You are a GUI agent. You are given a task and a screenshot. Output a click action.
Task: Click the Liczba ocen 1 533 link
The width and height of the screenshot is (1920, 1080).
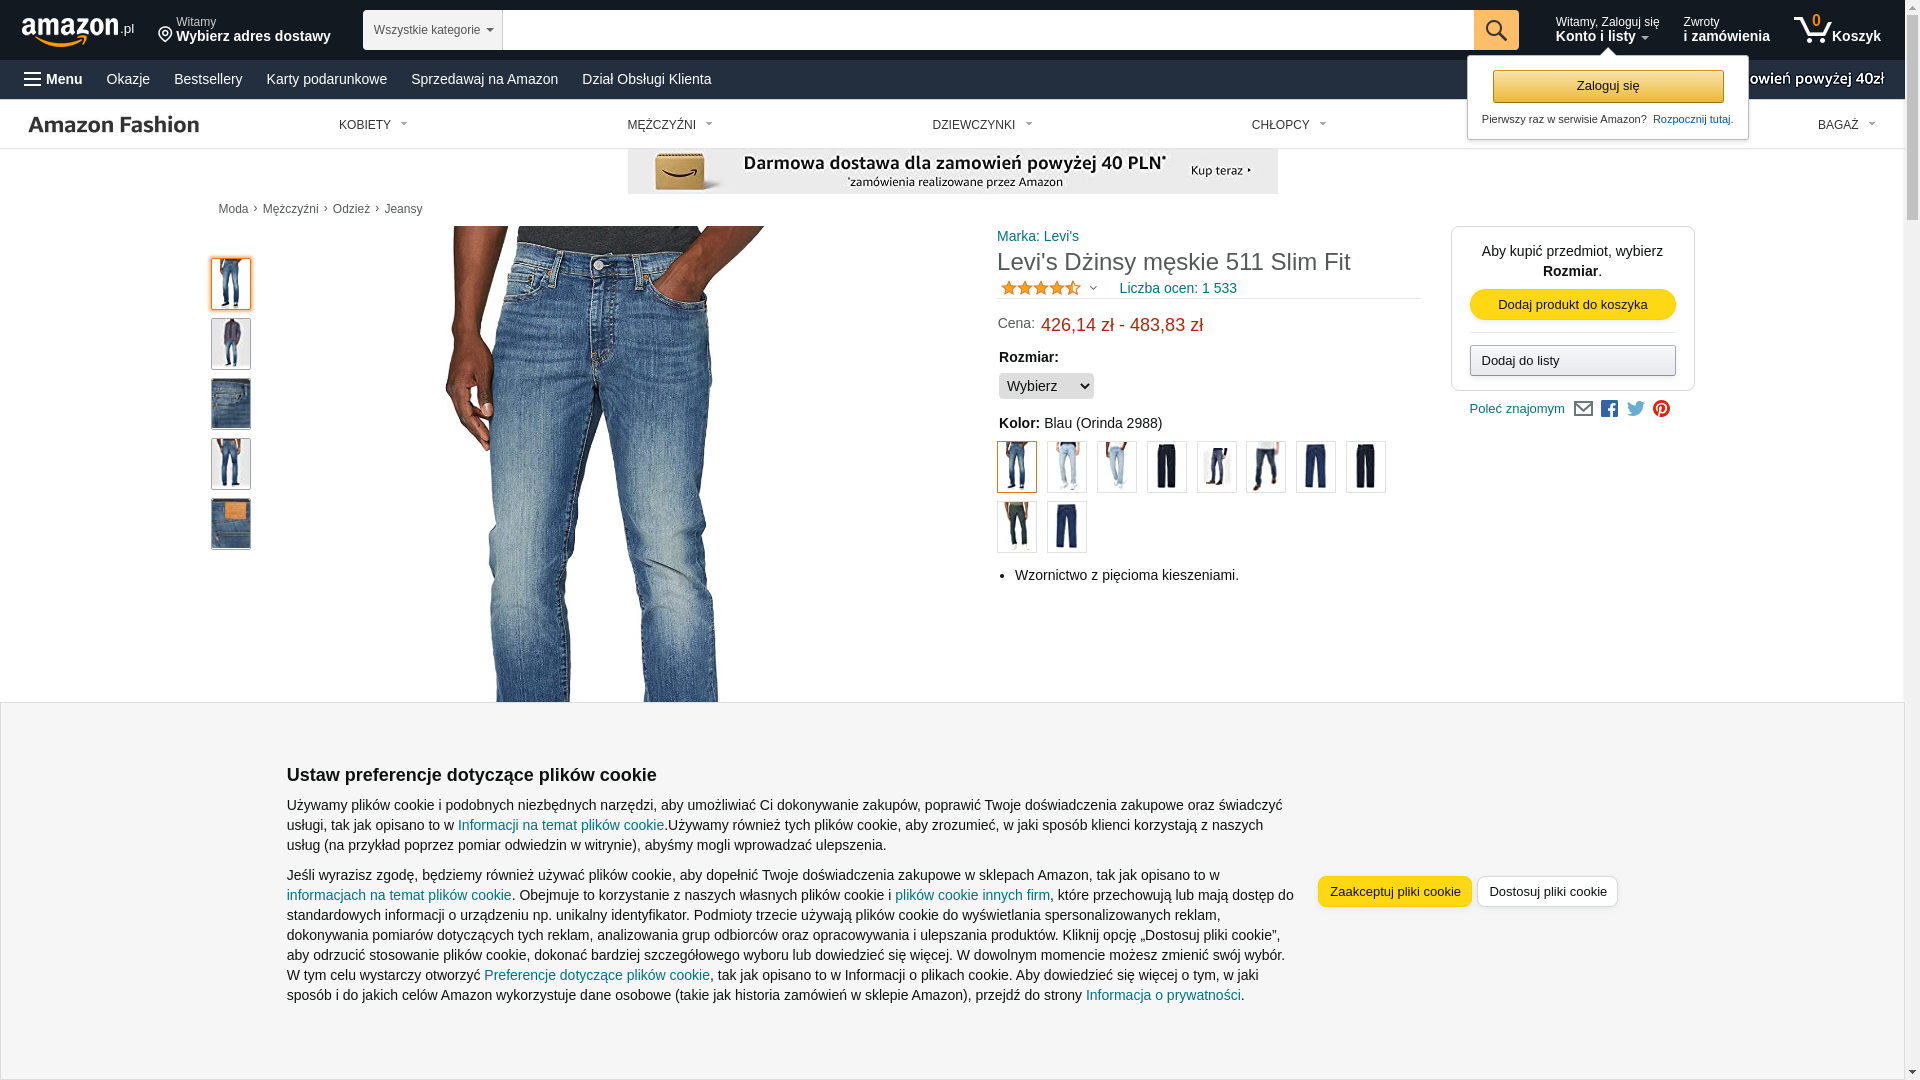click(x=1178, y=288)
